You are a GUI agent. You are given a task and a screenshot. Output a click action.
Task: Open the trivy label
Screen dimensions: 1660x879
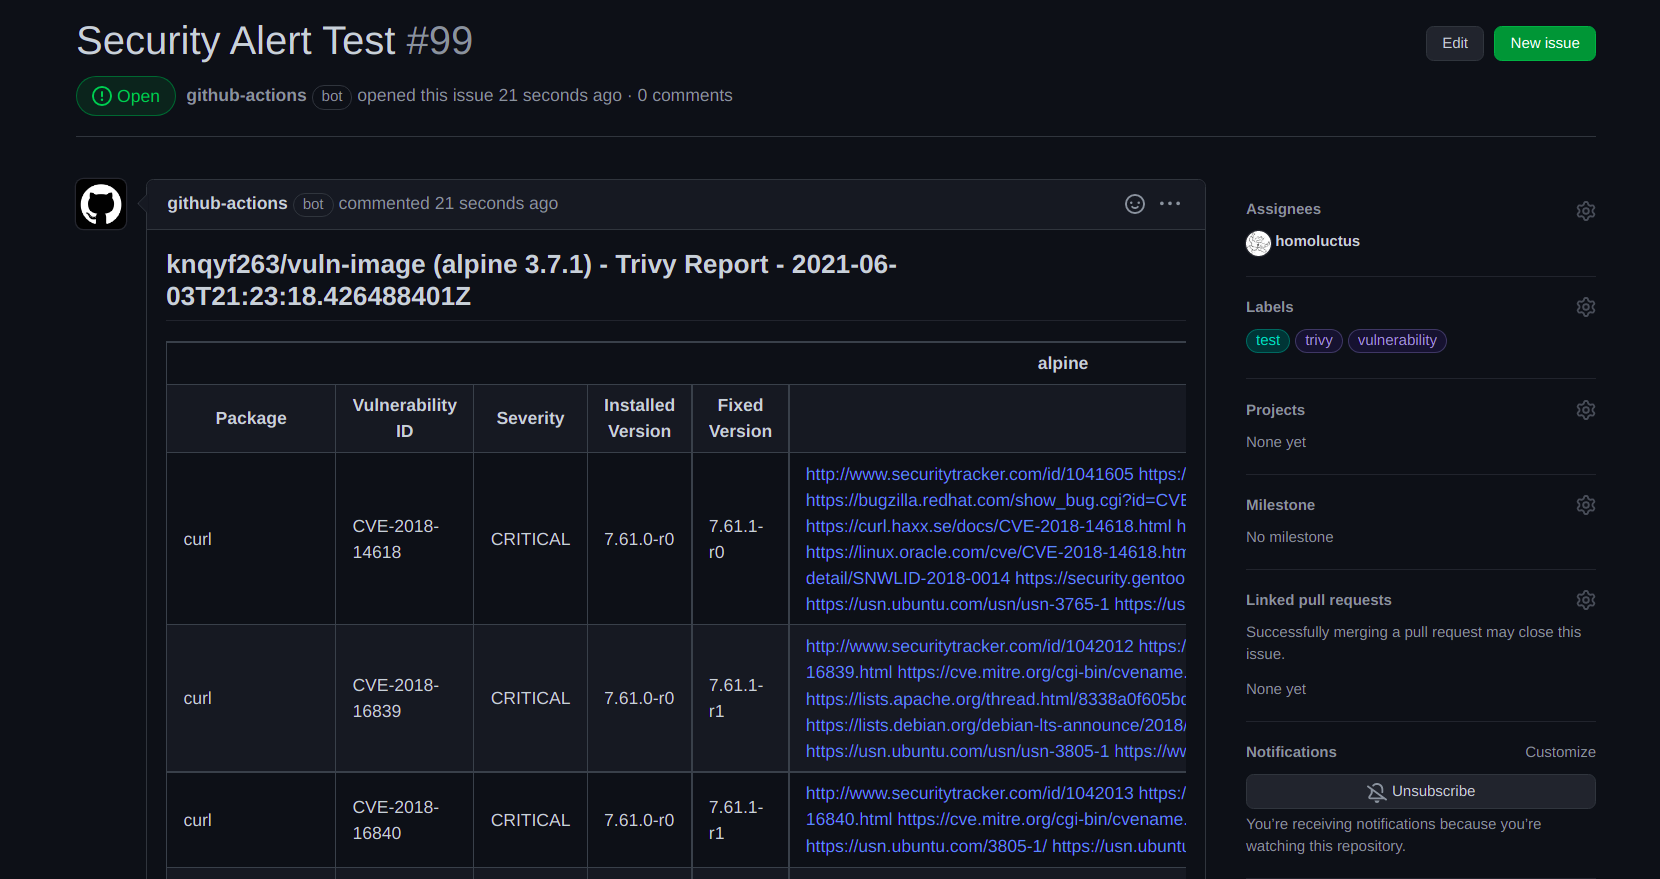tap(1319, 340)
